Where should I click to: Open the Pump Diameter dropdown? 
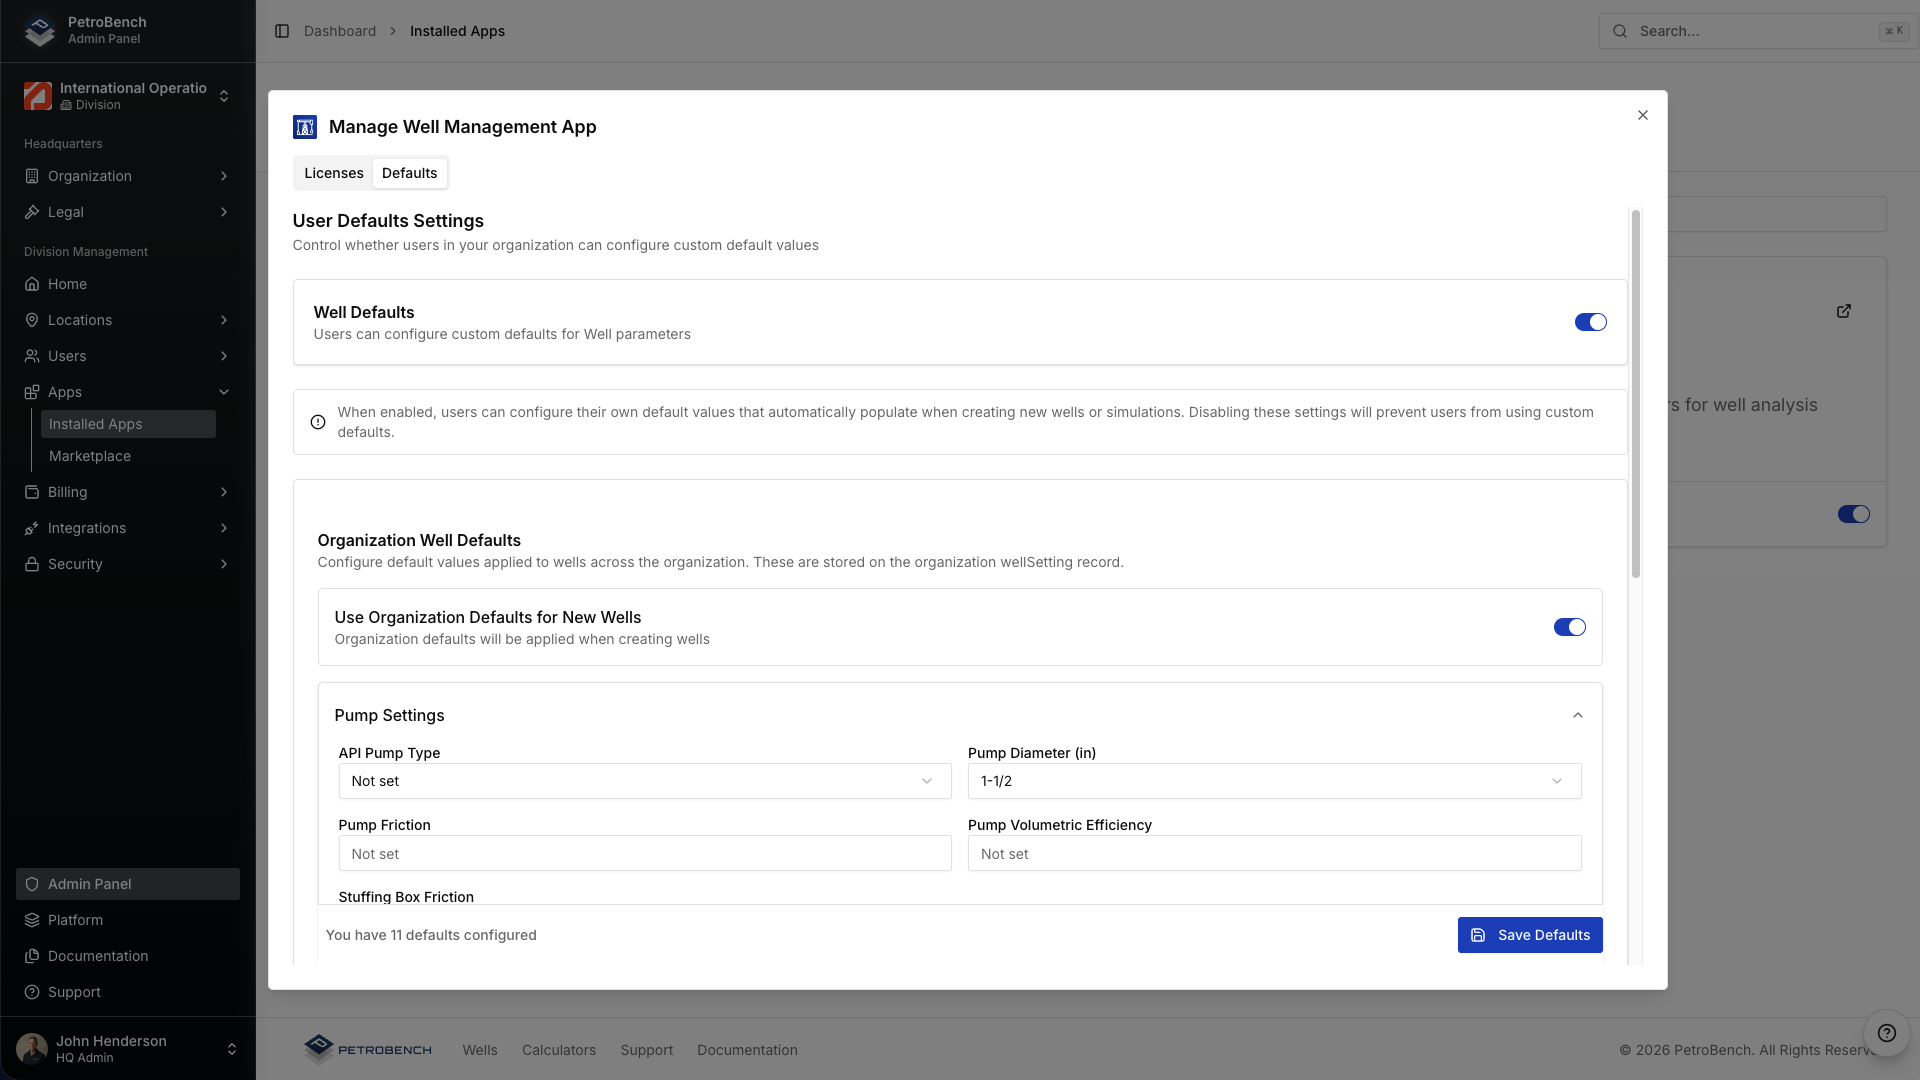tap(1274, 781)
